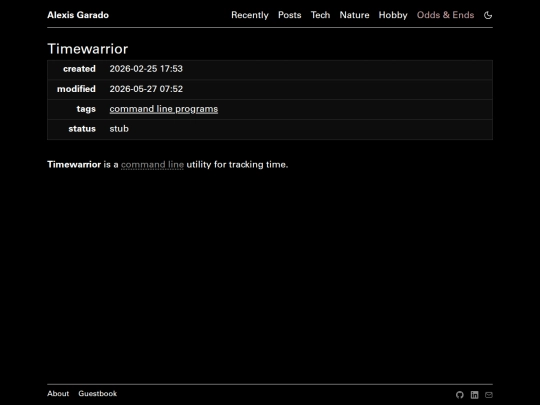Navigate to the Tech section
540x405 pixels.
pos(320,15)
